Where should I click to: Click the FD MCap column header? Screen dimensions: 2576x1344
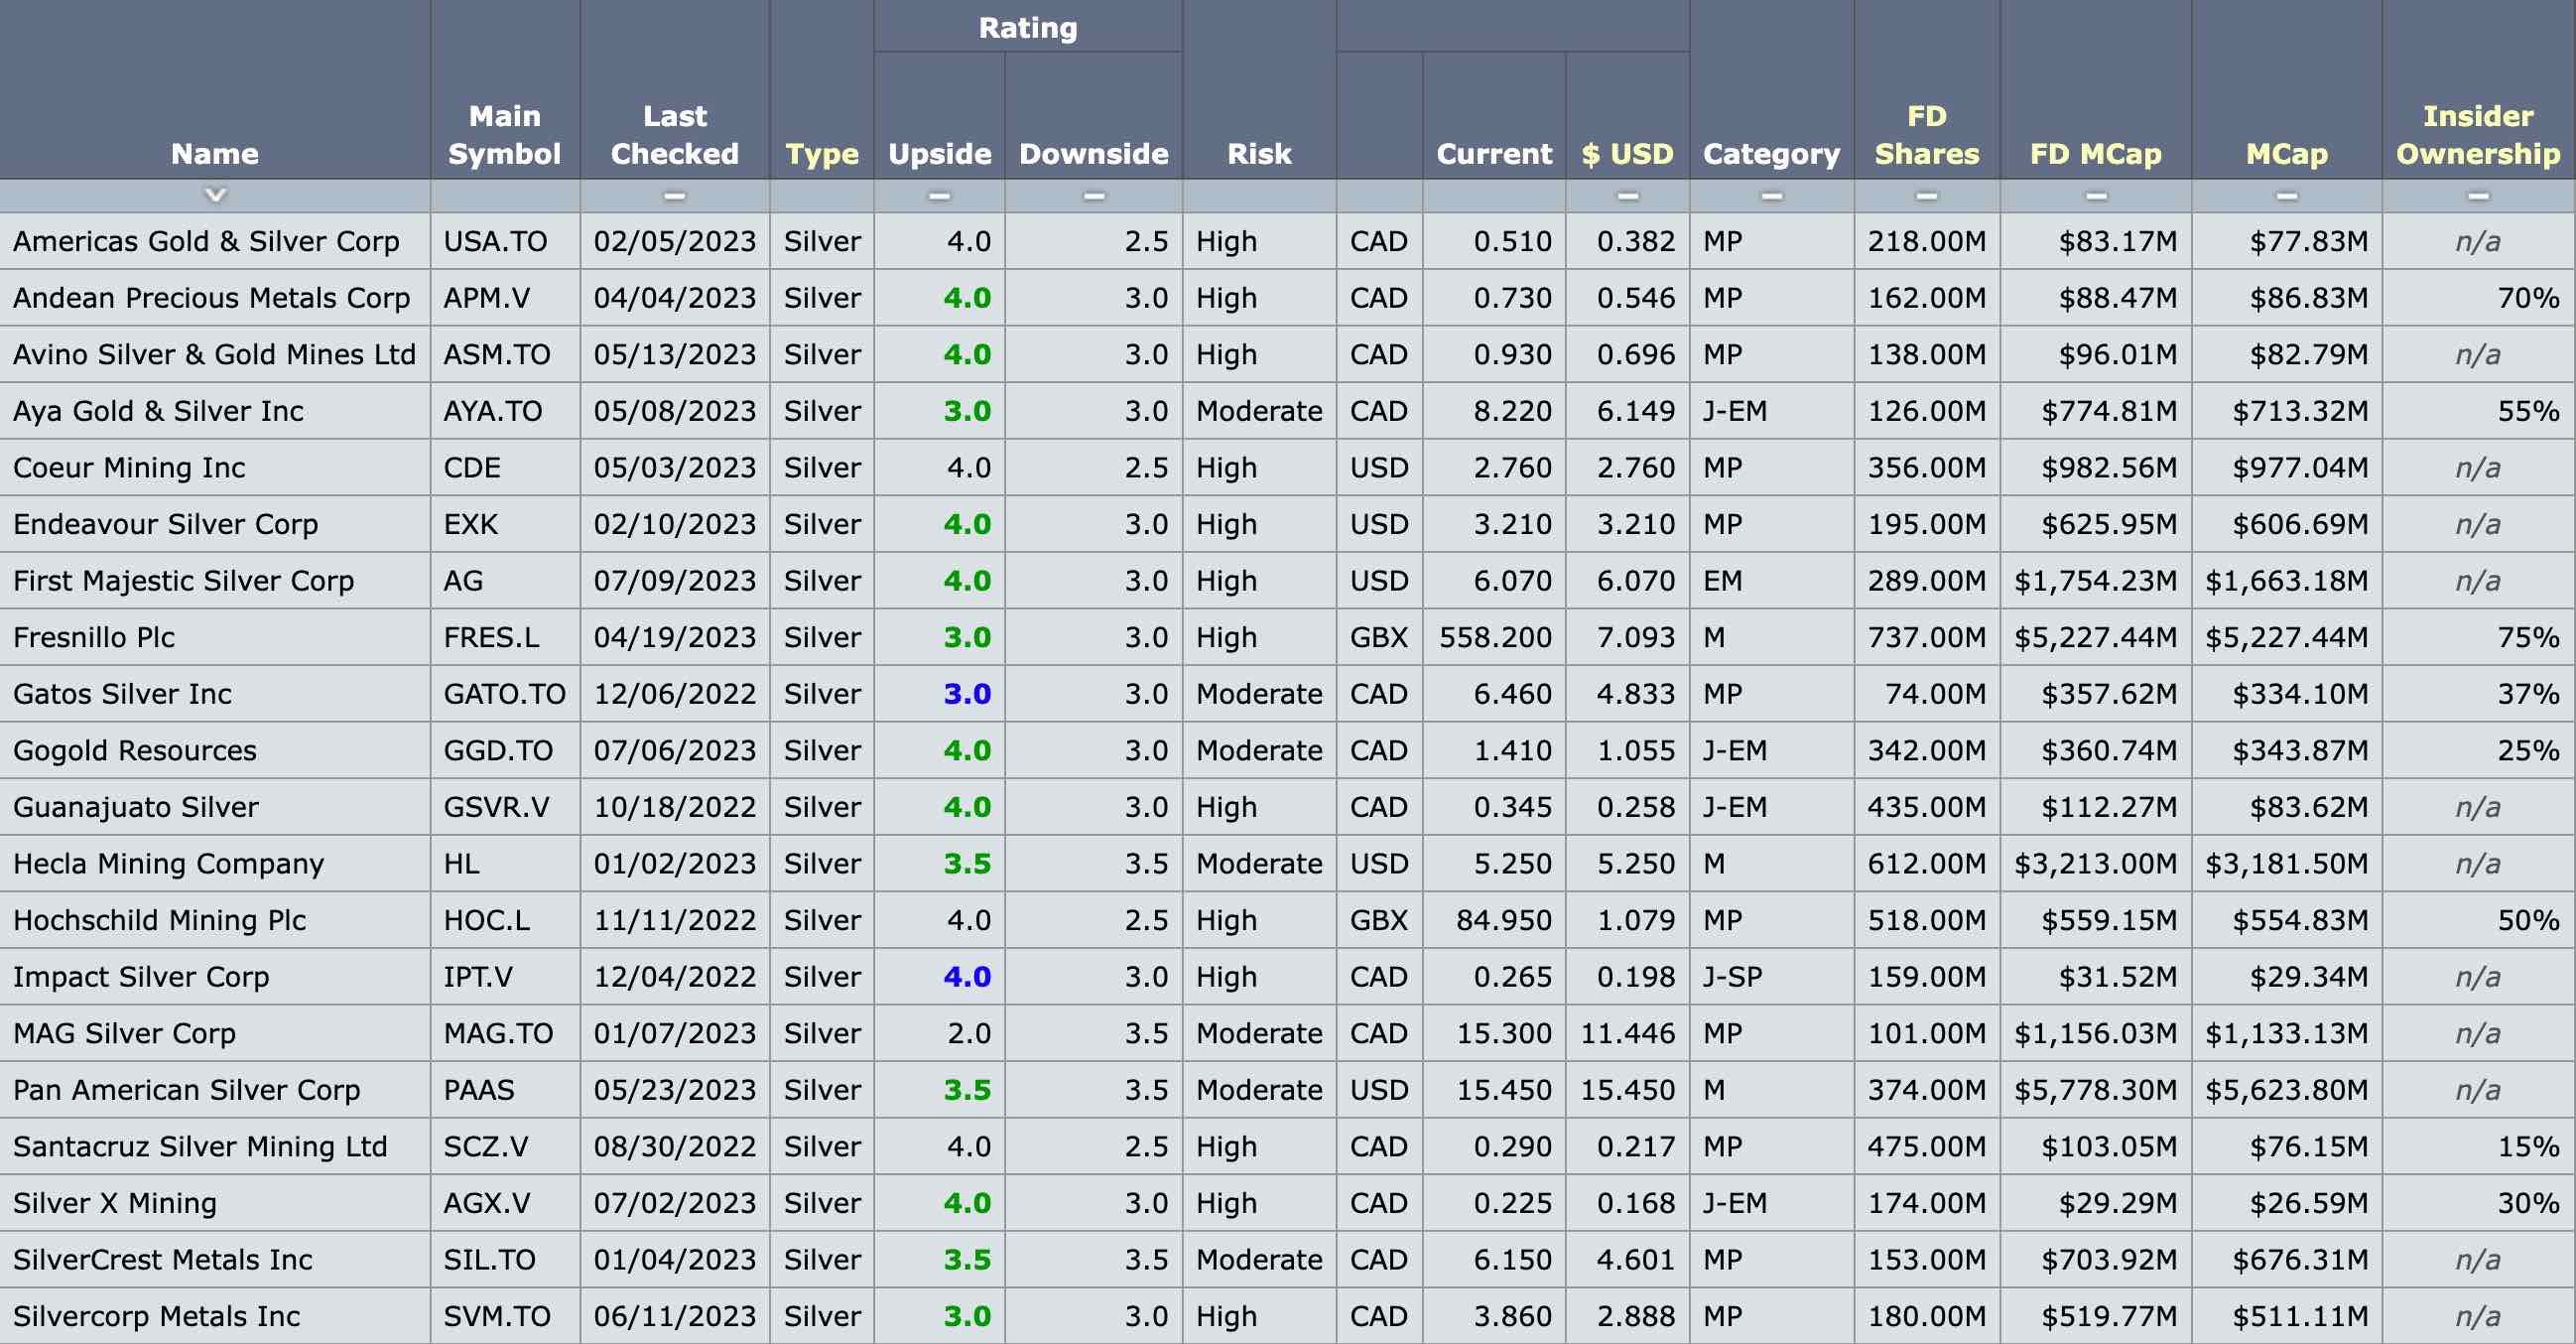coord(2095,154)
